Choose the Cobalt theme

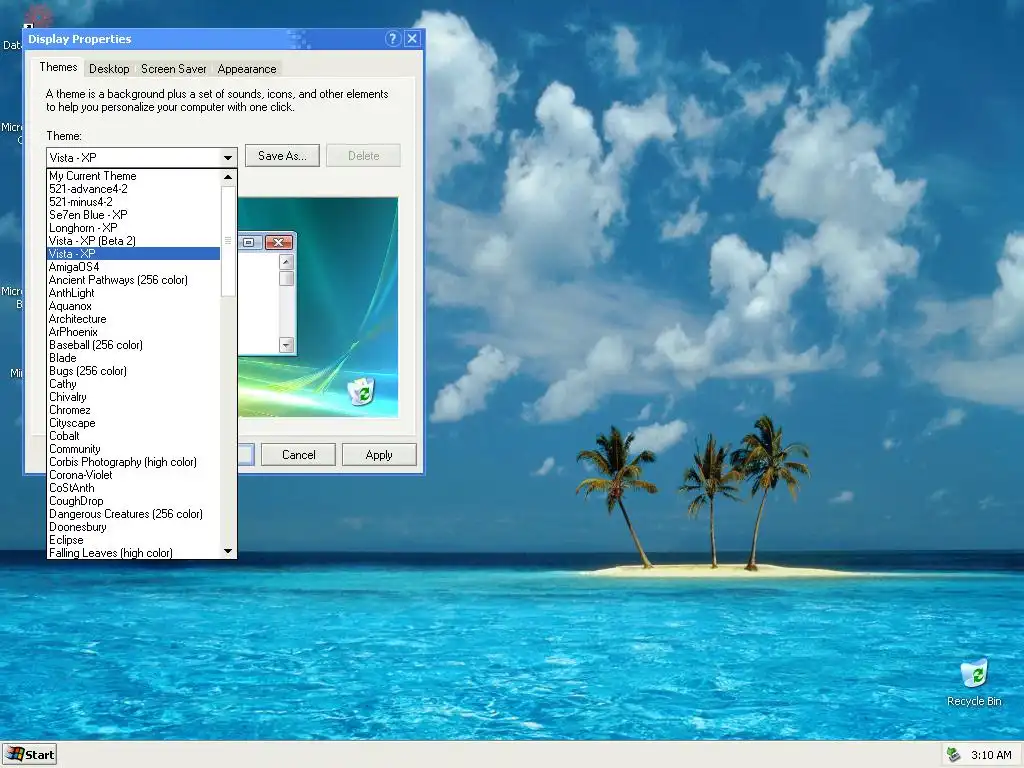coord(134,436)
